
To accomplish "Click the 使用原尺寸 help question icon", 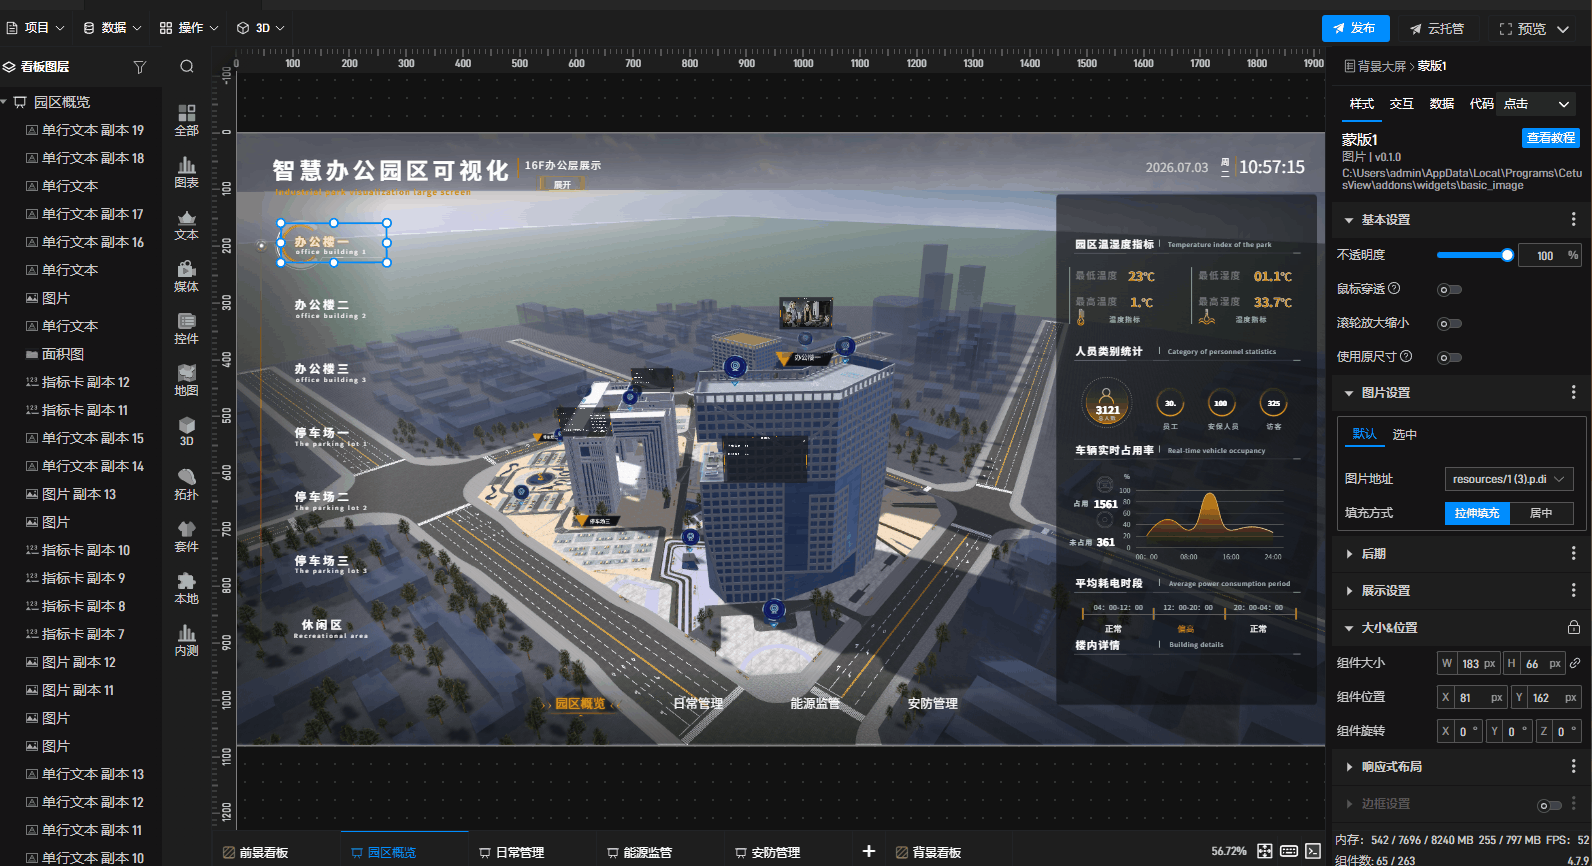I will (x=1406, y=356).
